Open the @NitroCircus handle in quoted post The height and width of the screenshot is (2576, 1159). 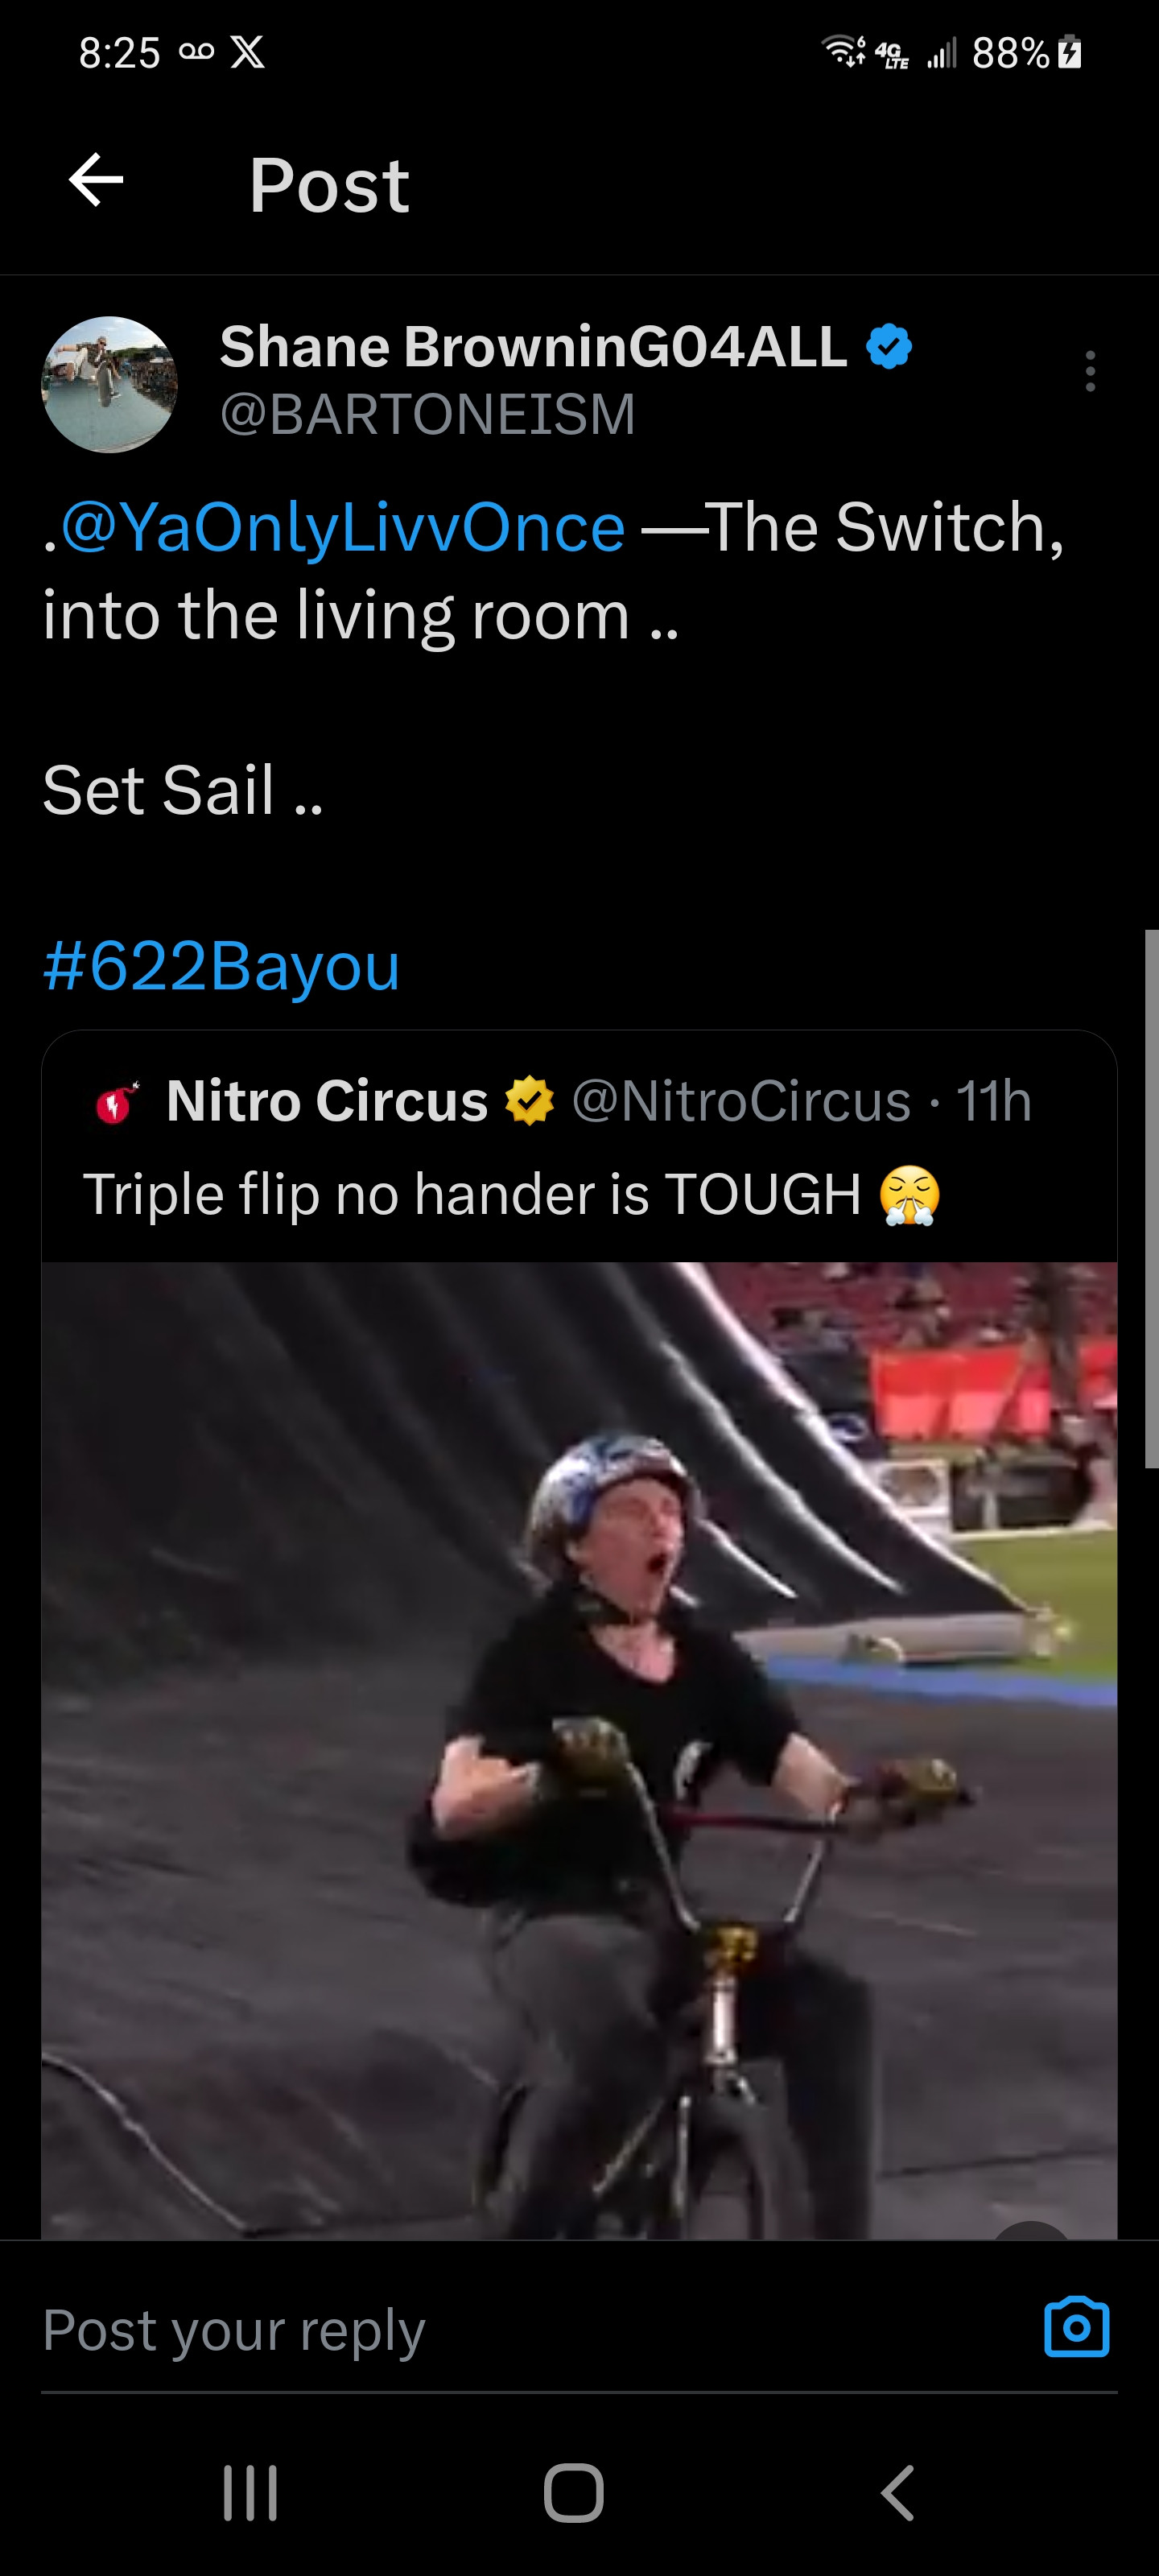[x=741, y=1101]
